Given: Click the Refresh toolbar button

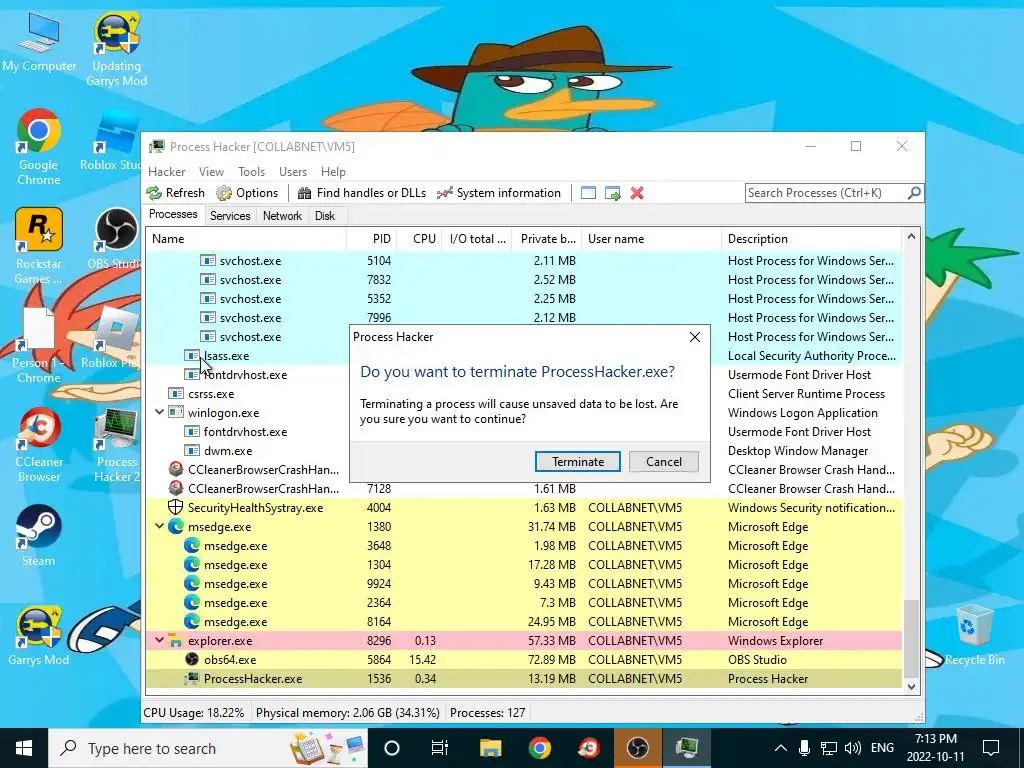Looking at the screenshot, I should pos(176,193).
